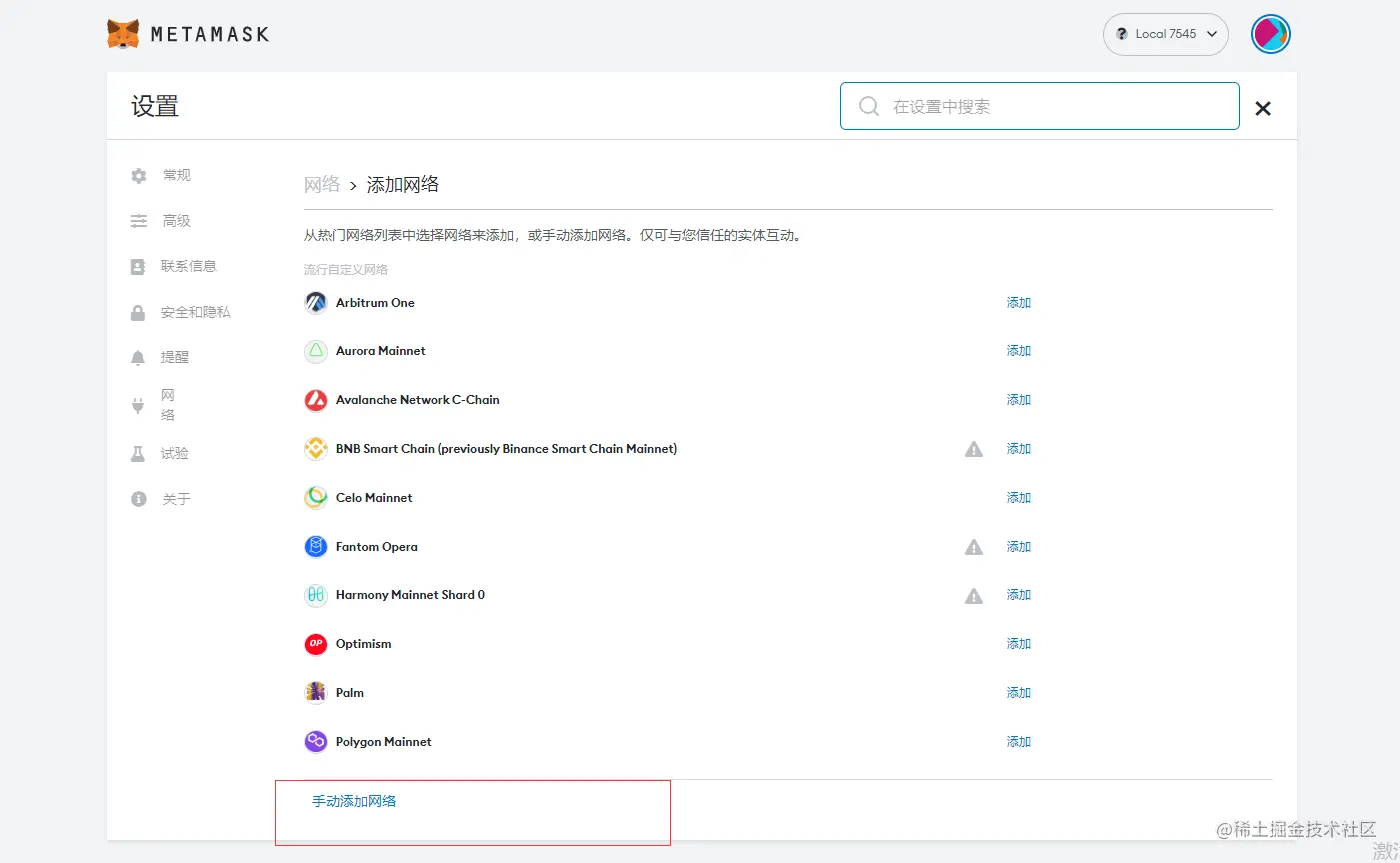
Task: Click the Optimism OP logo
Action: [316, 644]
